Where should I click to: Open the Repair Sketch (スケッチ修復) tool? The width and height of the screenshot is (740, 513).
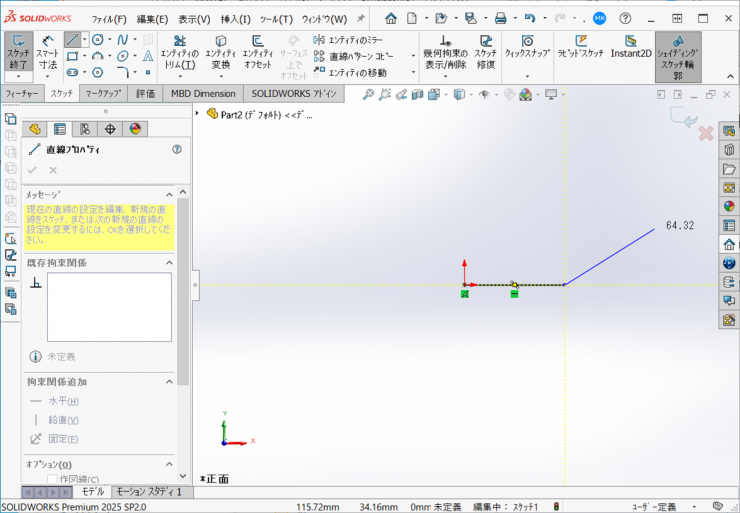[x=485, y=48]
